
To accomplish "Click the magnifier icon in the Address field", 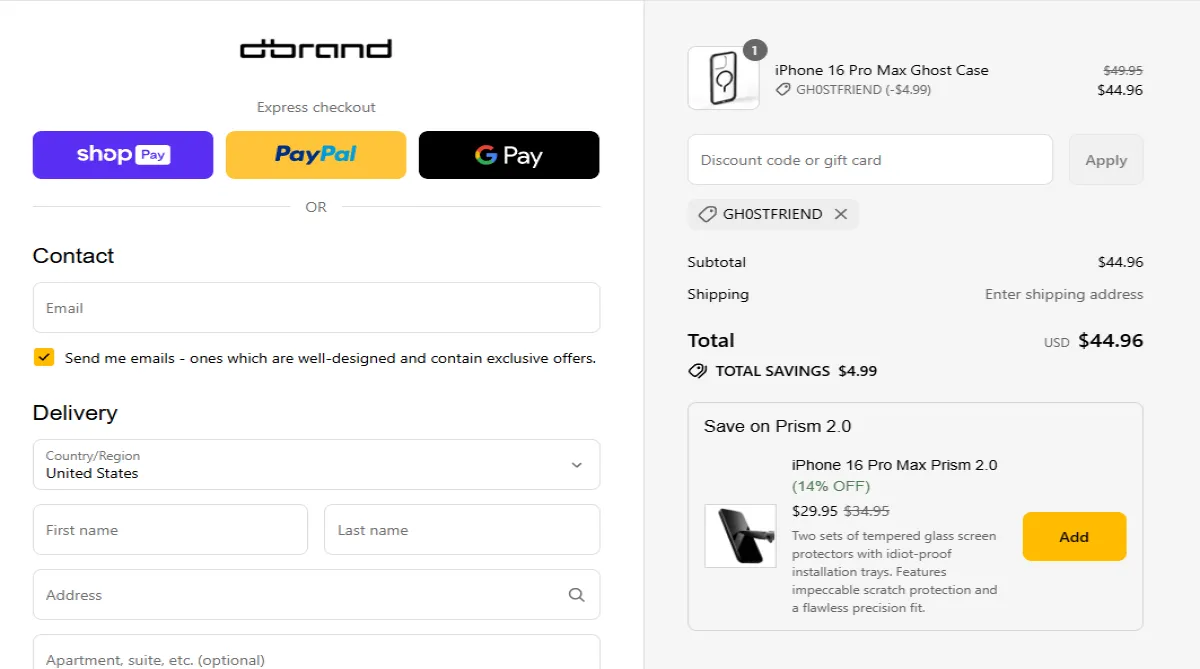I will (x=577, y=594).
